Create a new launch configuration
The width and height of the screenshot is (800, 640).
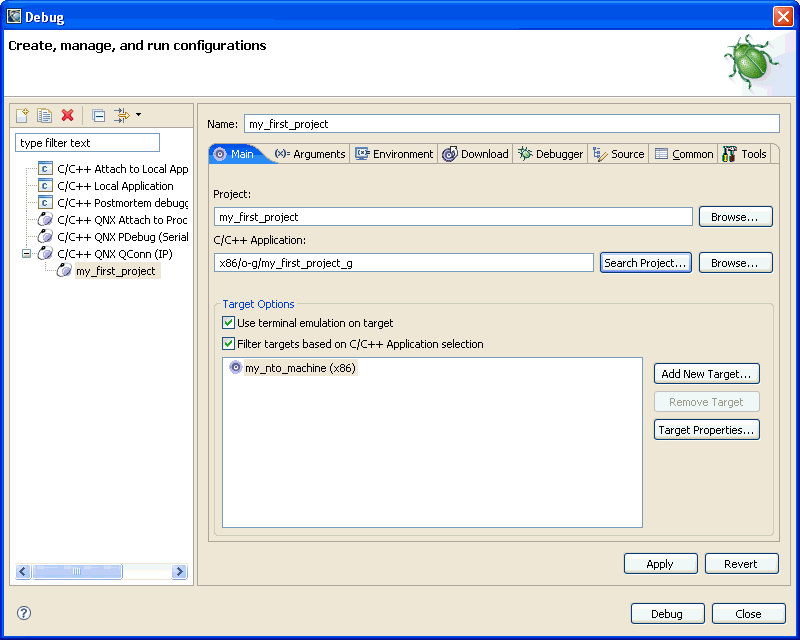pyautogui.click(x=21, y=115)
